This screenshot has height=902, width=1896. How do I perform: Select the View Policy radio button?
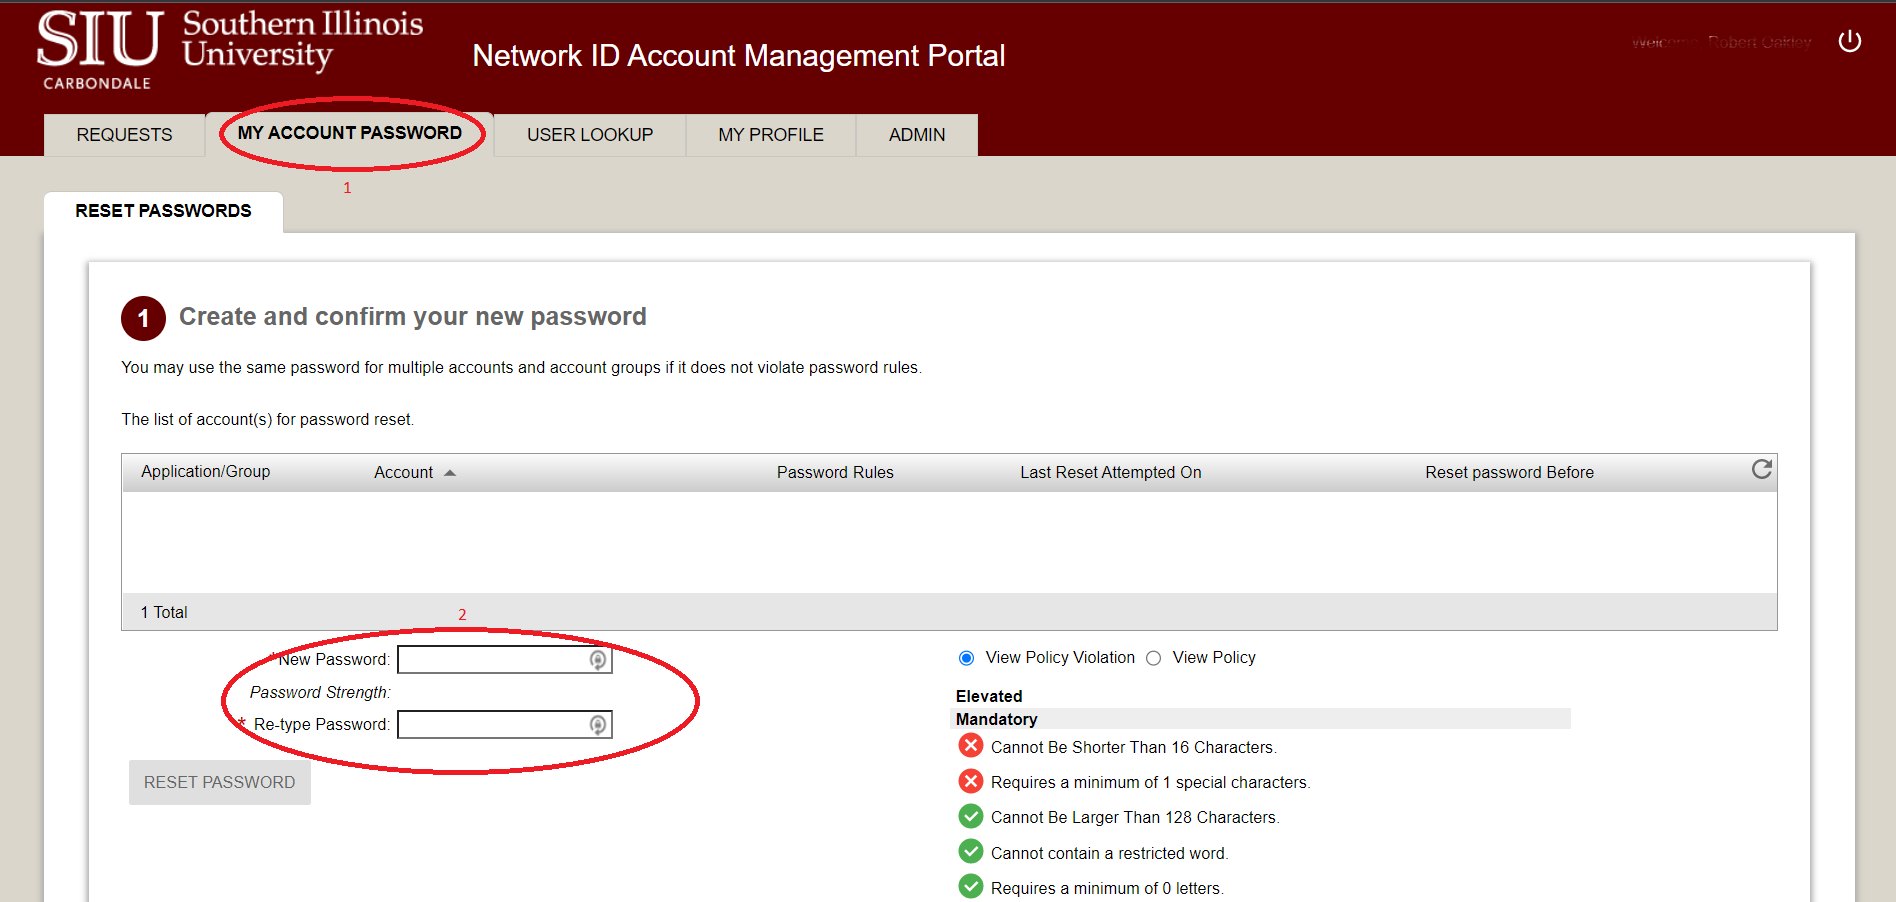click(1153, 658)
